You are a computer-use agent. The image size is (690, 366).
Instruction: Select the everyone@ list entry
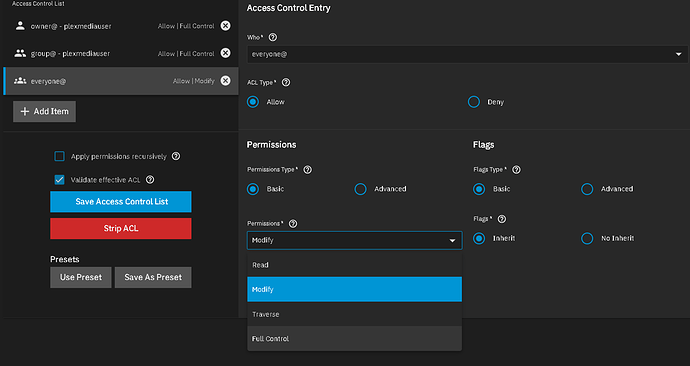[121, 81]
